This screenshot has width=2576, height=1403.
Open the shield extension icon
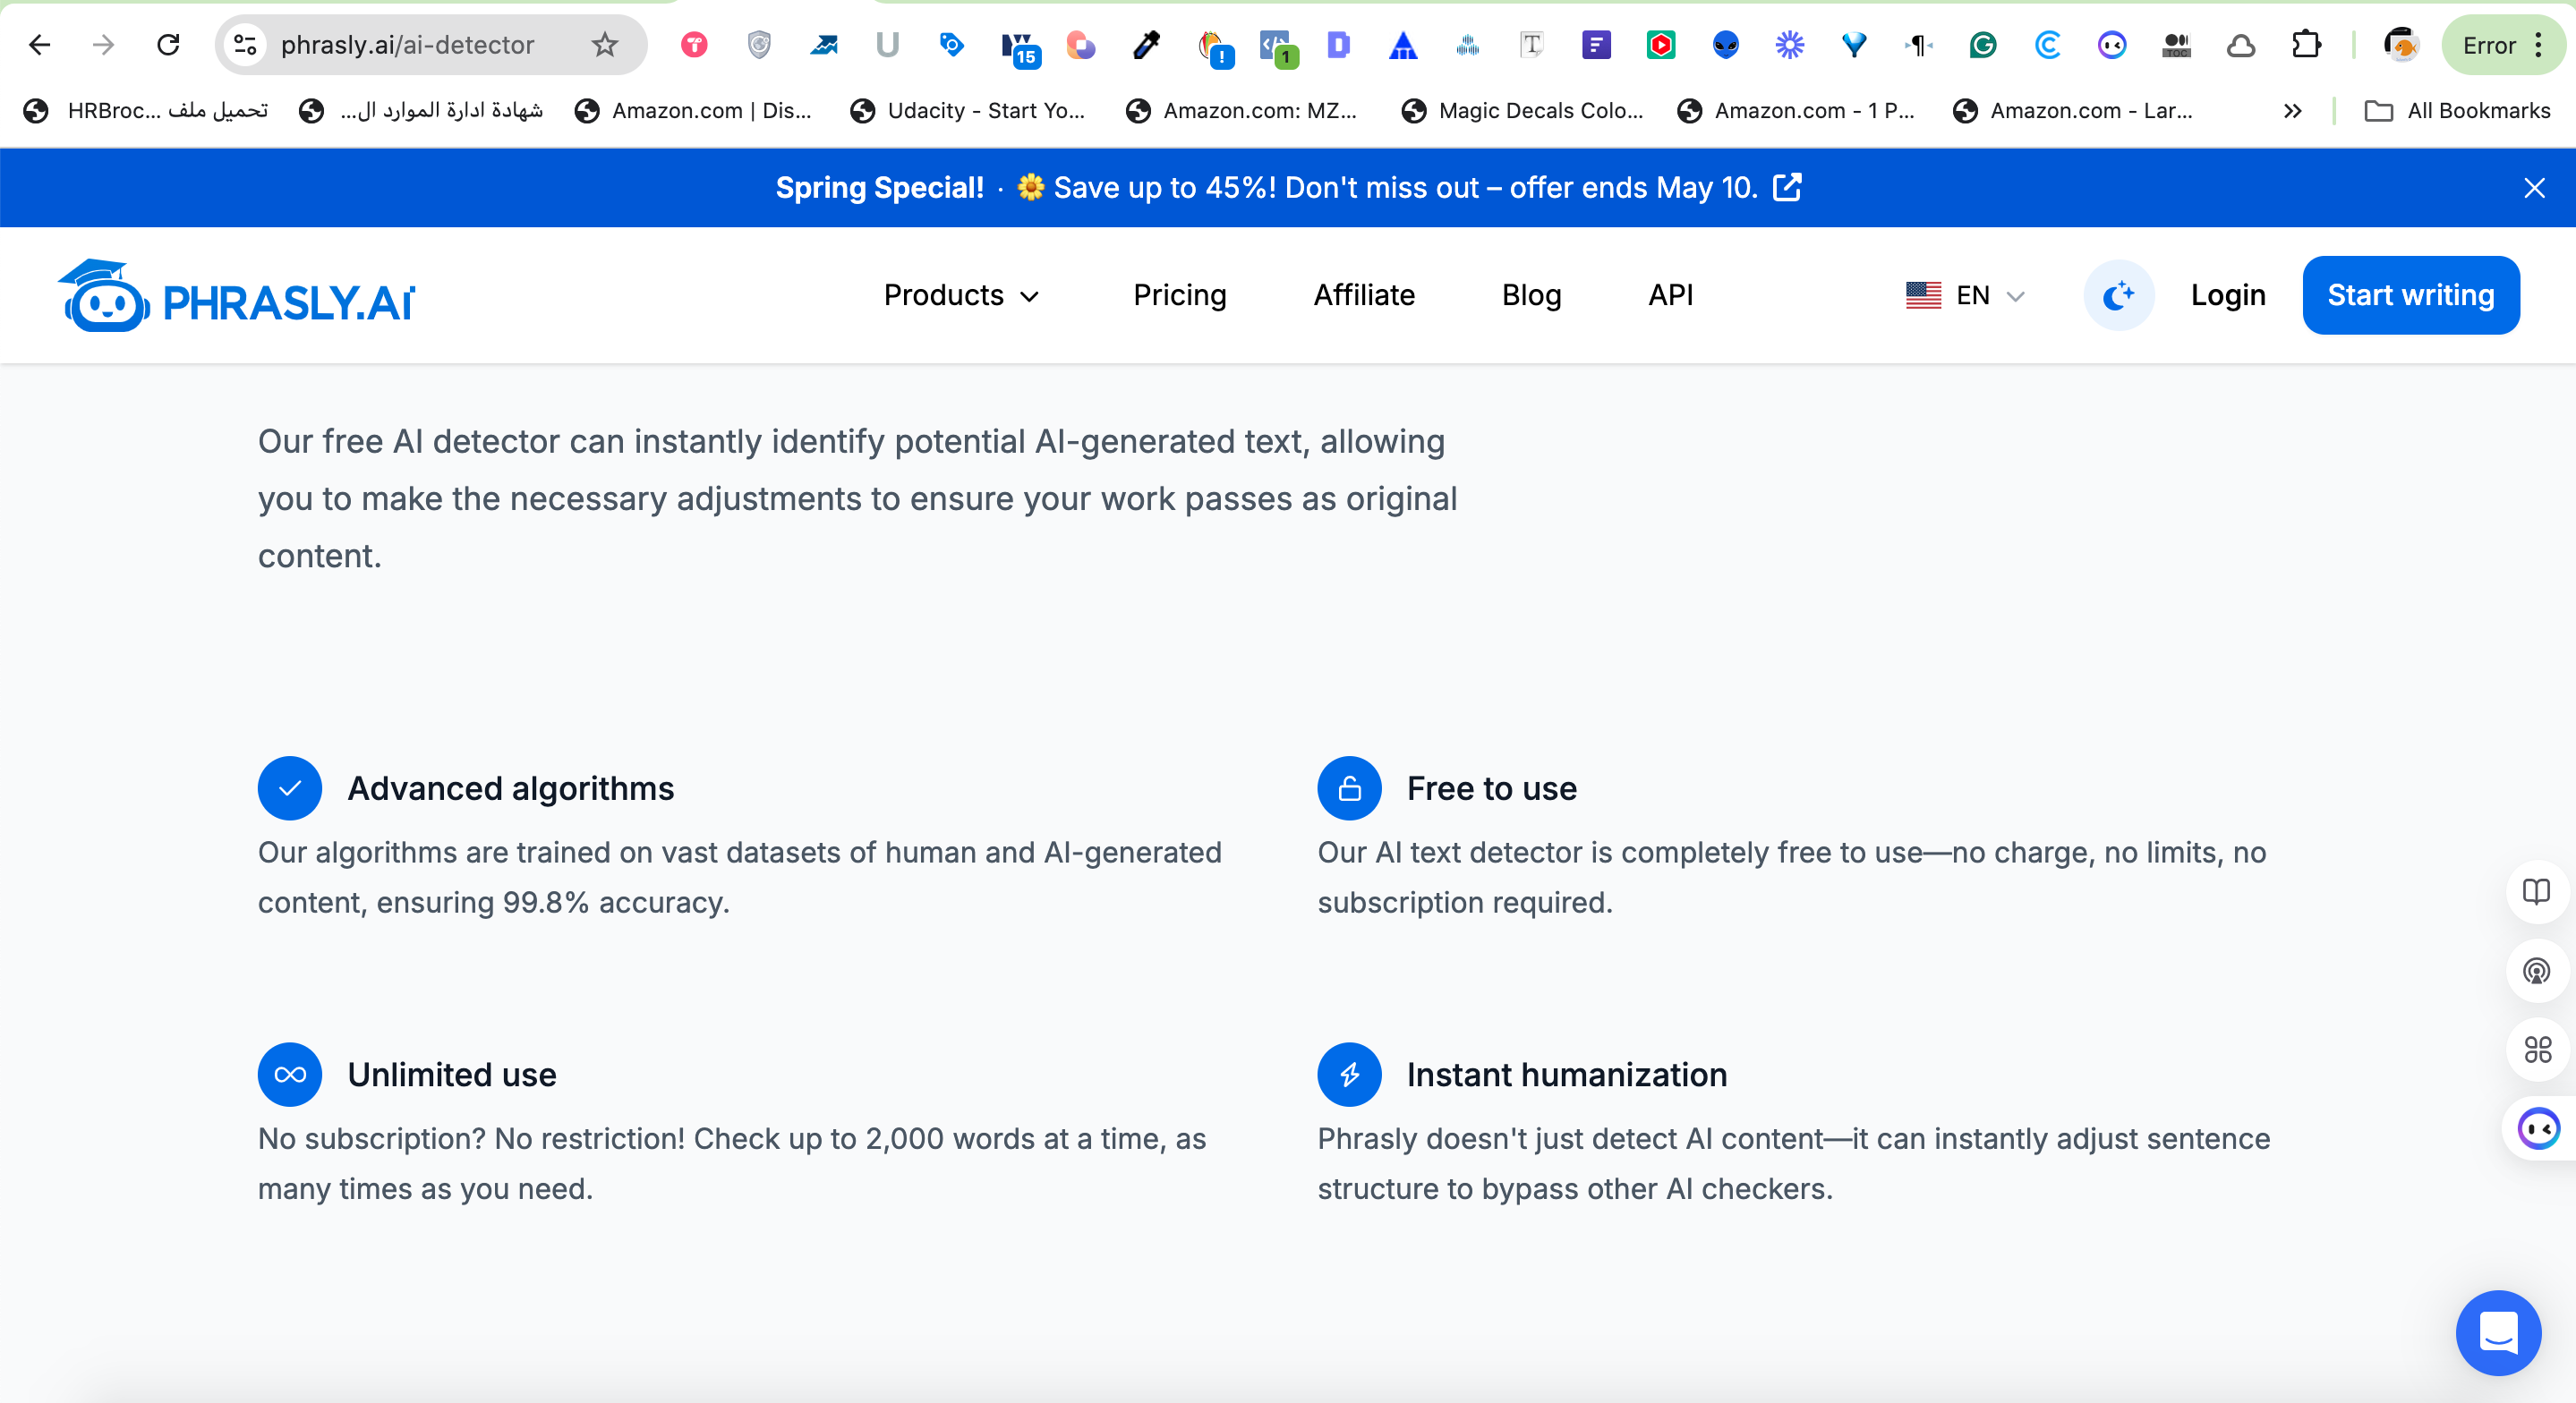tap(760, 45)
